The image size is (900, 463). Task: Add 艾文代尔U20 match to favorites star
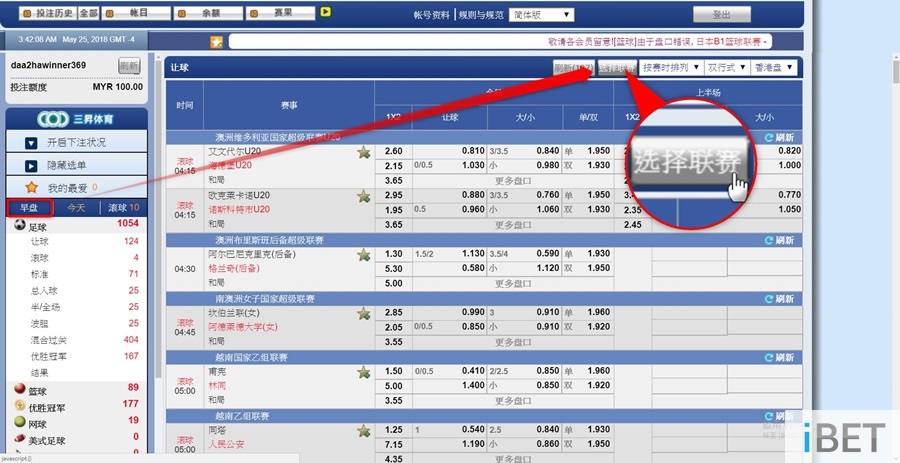tap(363, 152)
